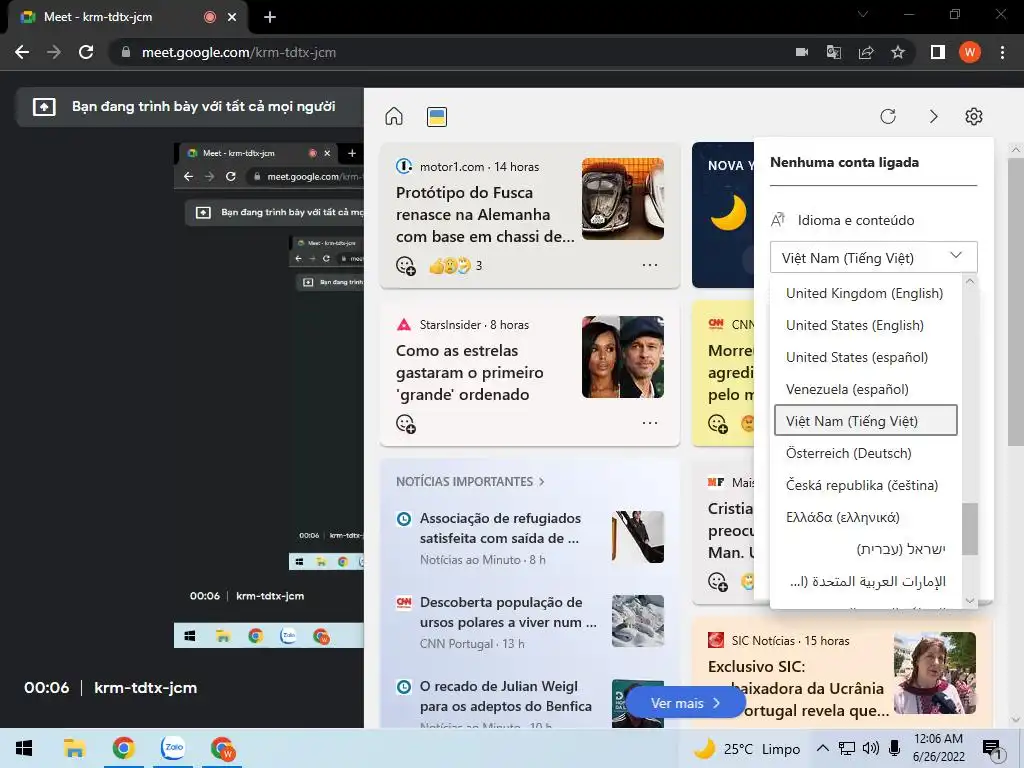
Task: Click the address bar URL
Action: 239,52
